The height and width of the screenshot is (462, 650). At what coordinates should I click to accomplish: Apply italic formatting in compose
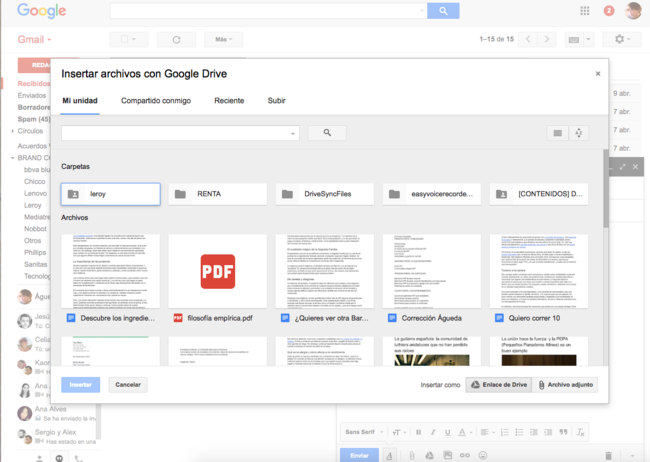pyautogui.click(x=433, y=432)
